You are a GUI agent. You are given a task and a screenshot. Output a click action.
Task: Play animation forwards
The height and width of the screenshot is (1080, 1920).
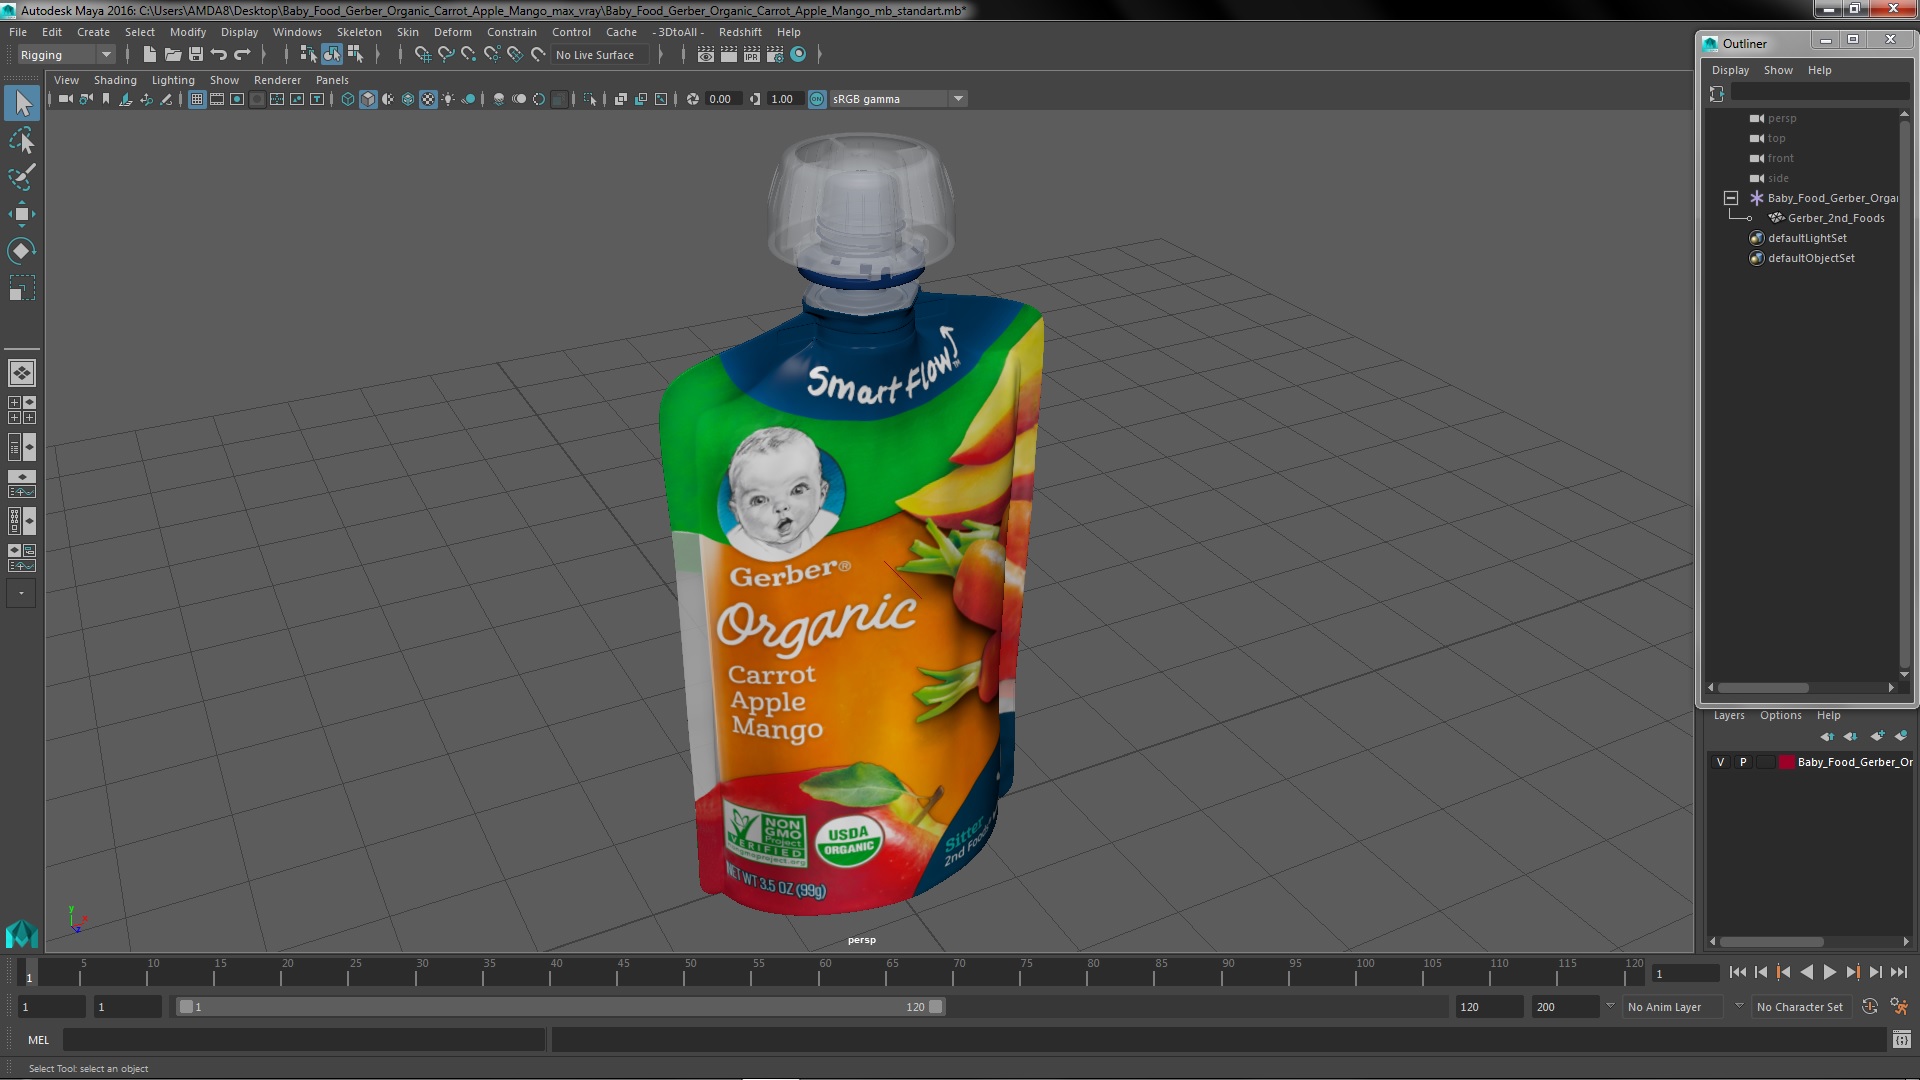[1829, 972]
